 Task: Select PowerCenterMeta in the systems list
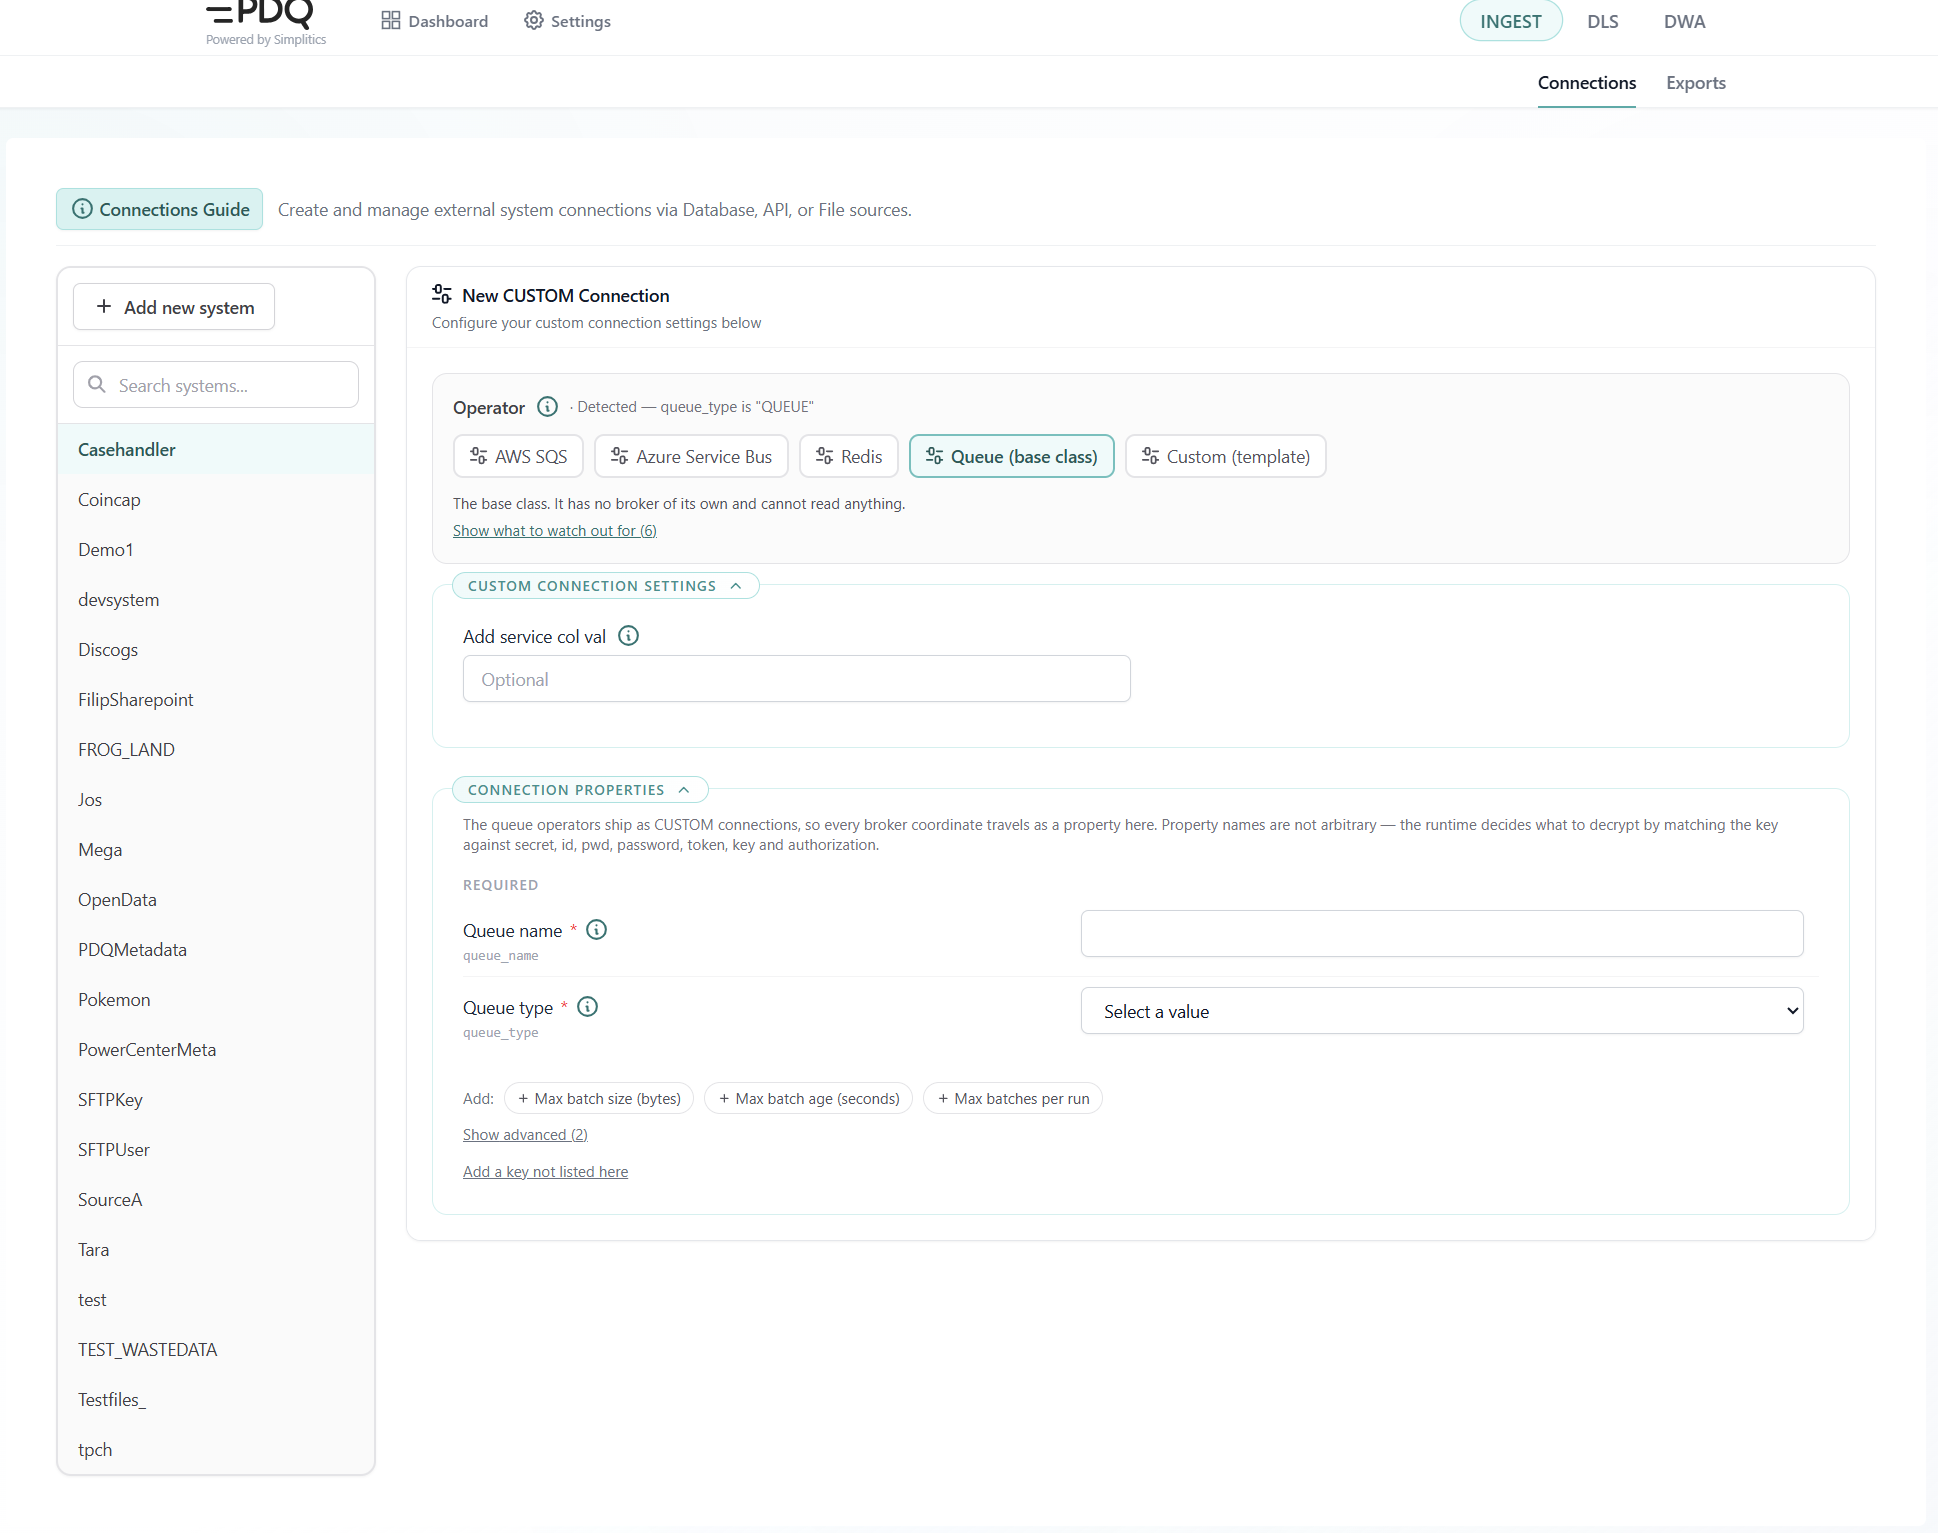[x=216, y=1049]
